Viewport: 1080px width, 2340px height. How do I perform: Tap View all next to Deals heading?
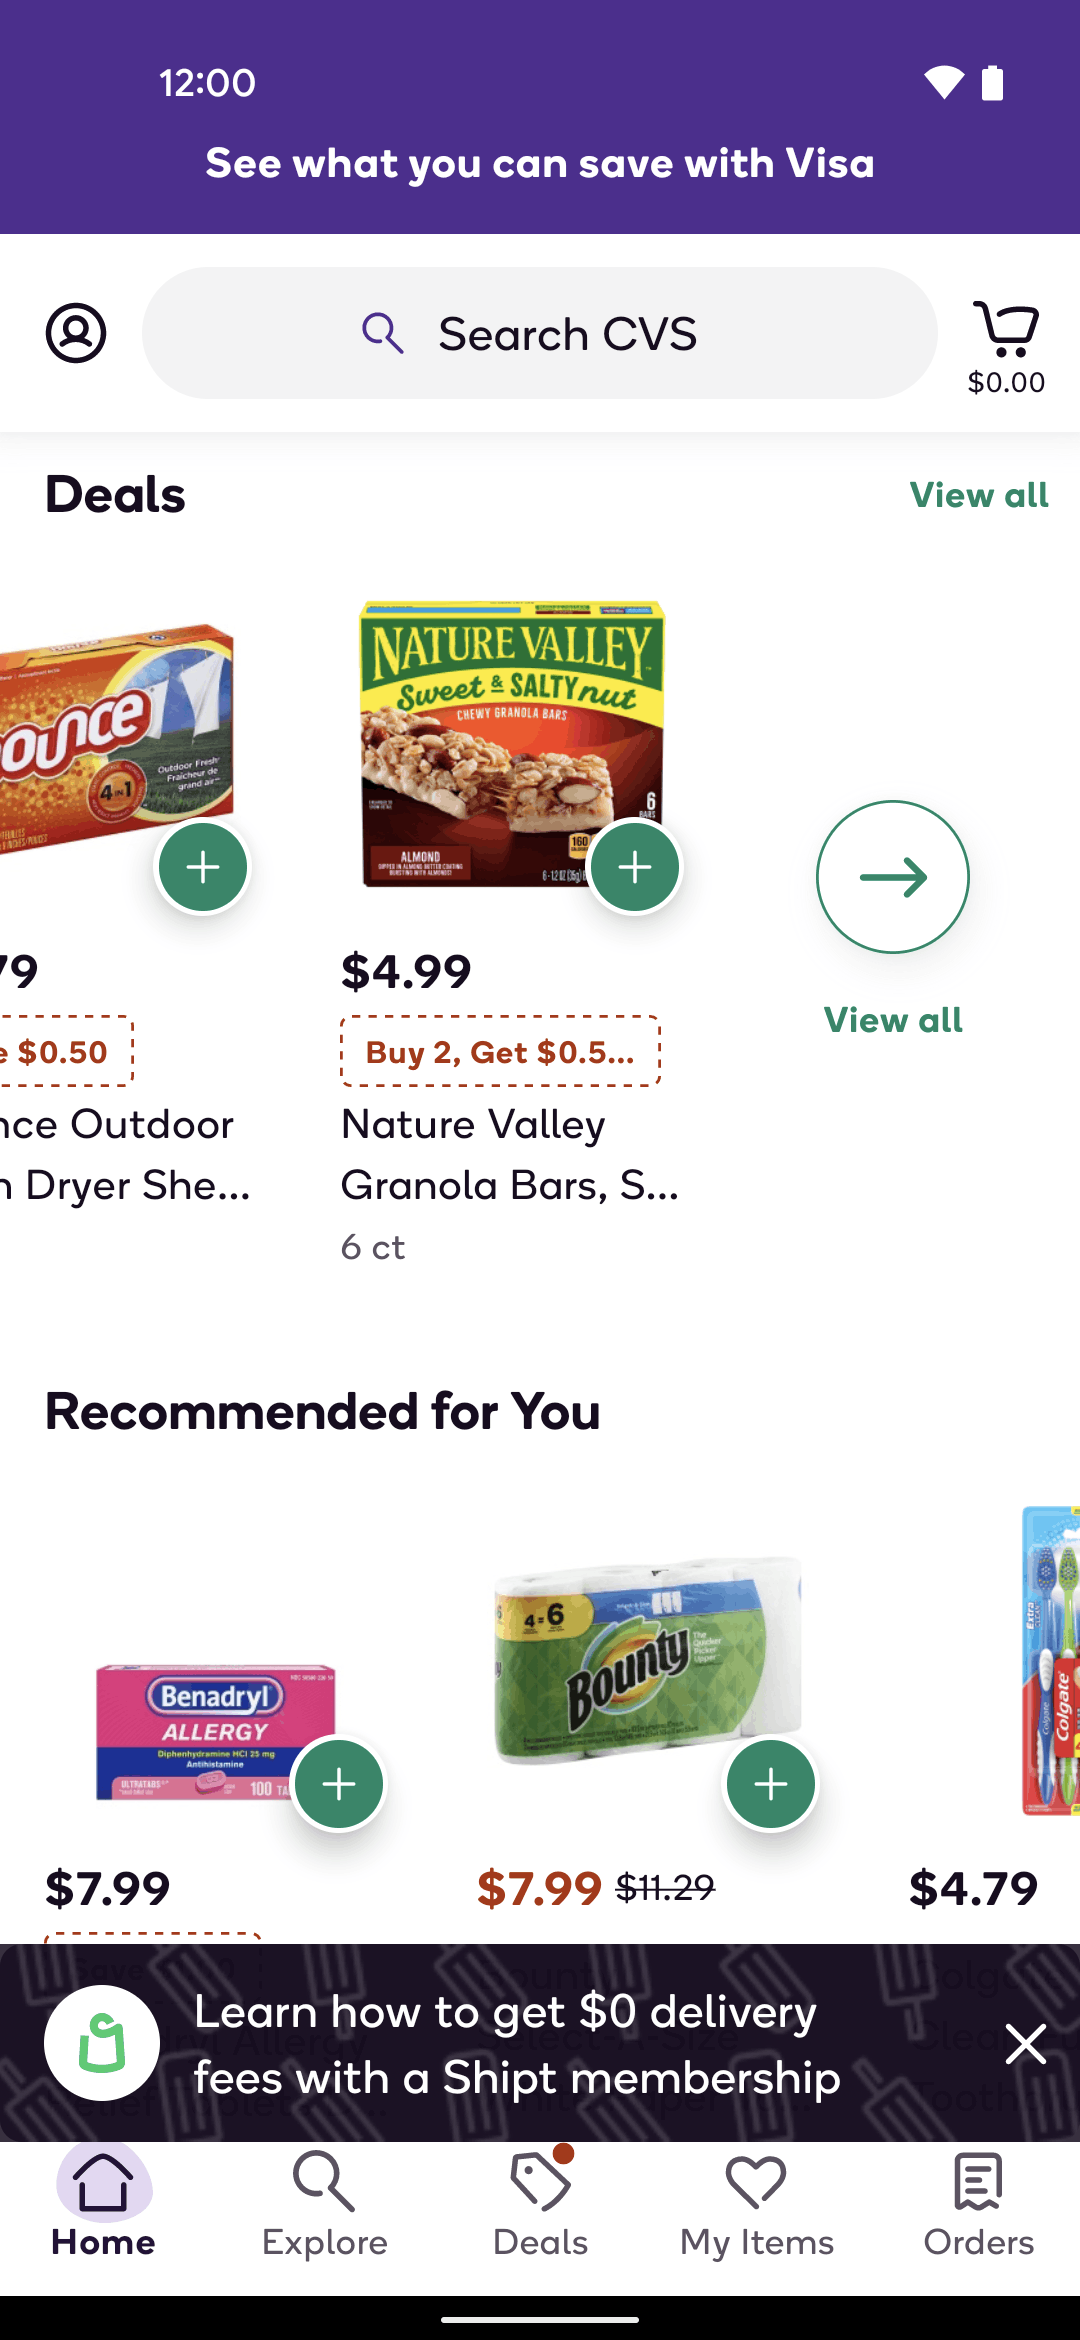[979, 495]
